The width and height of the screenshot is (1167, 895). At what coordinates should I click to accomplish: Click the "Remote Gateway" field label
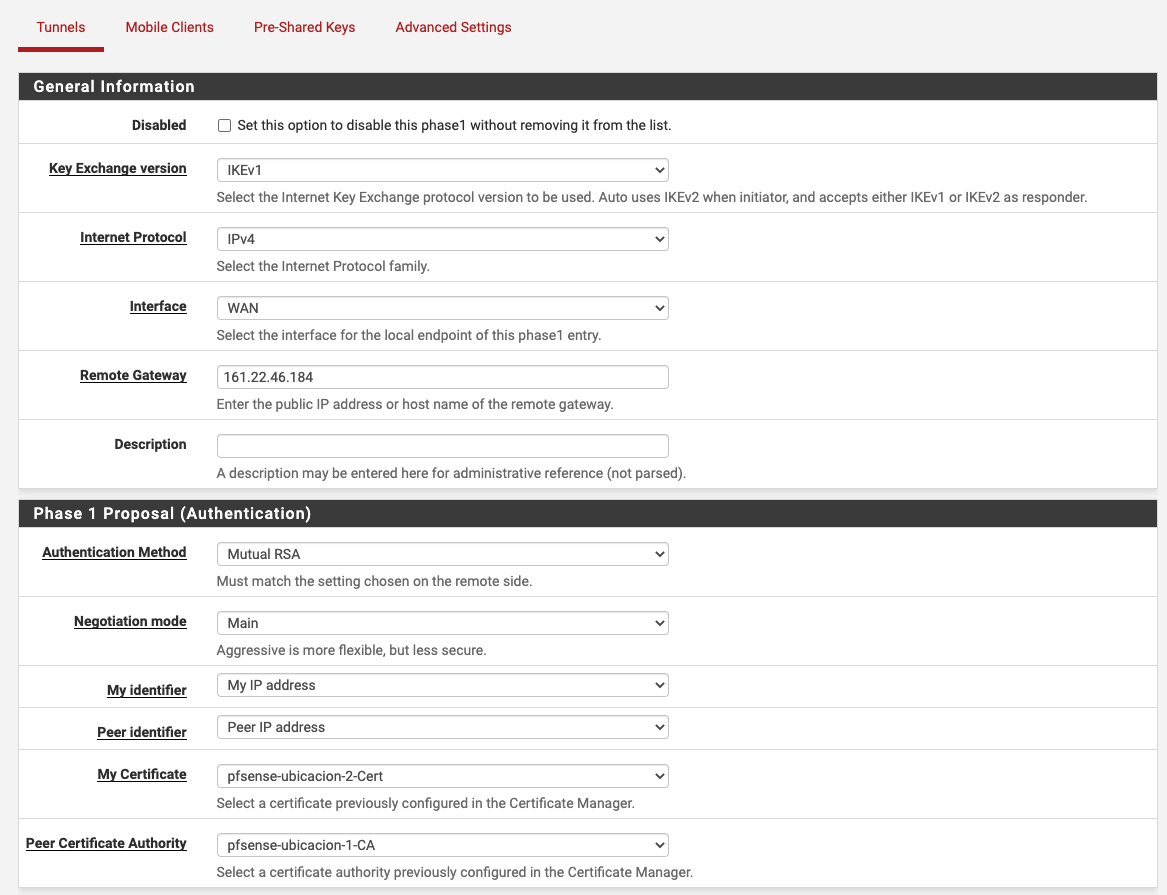click(x=133, y=376)
